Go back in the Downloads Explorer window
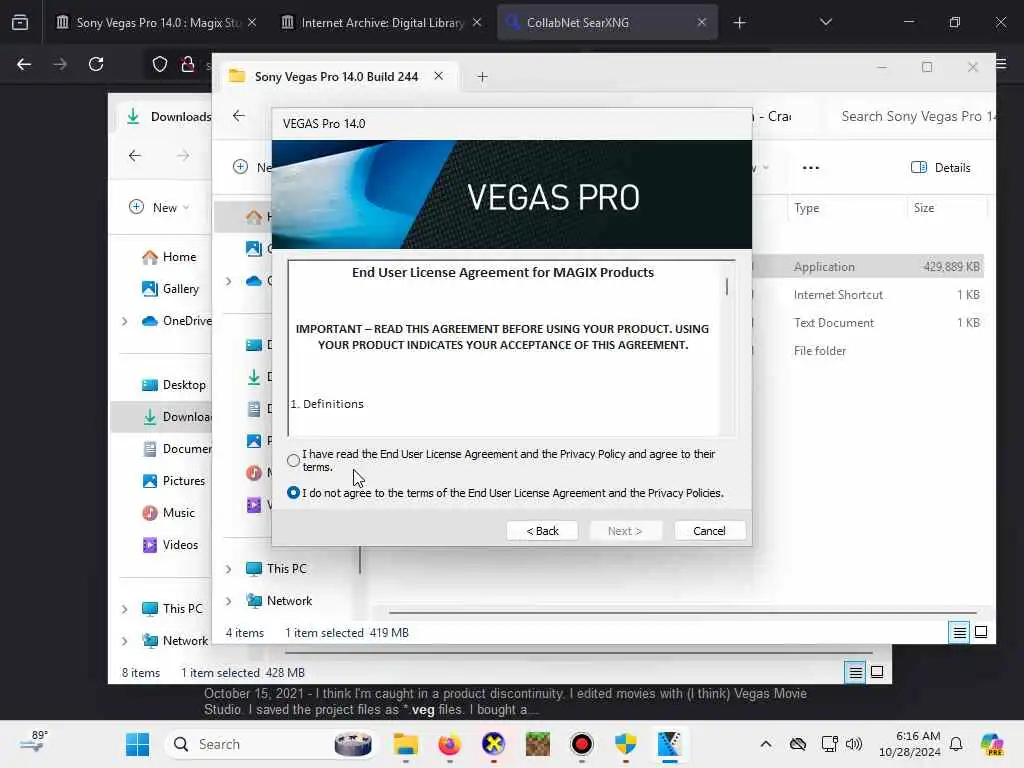Screen dimensions: 1024x768 tap(135, 155)
